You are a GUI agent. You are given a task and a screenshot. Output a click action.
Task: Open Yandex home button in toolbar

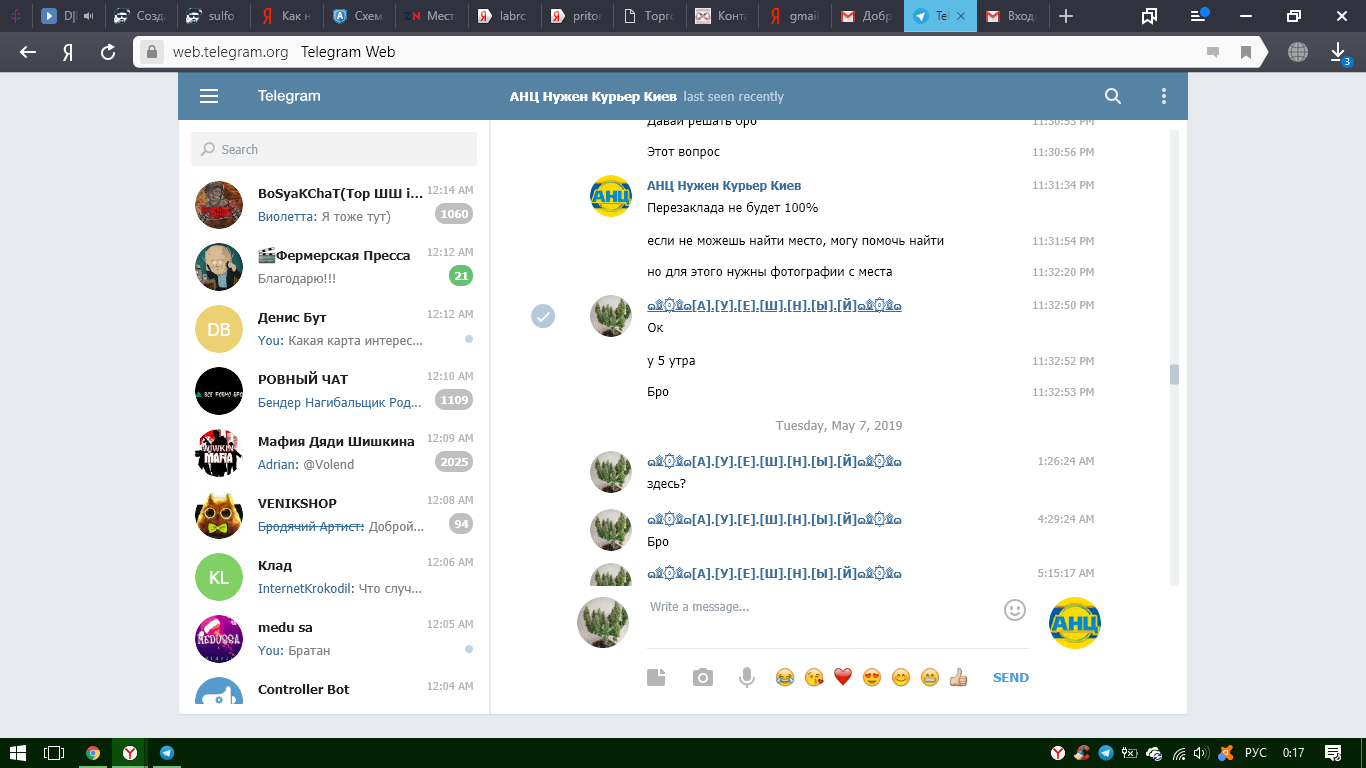click(68, 52)
